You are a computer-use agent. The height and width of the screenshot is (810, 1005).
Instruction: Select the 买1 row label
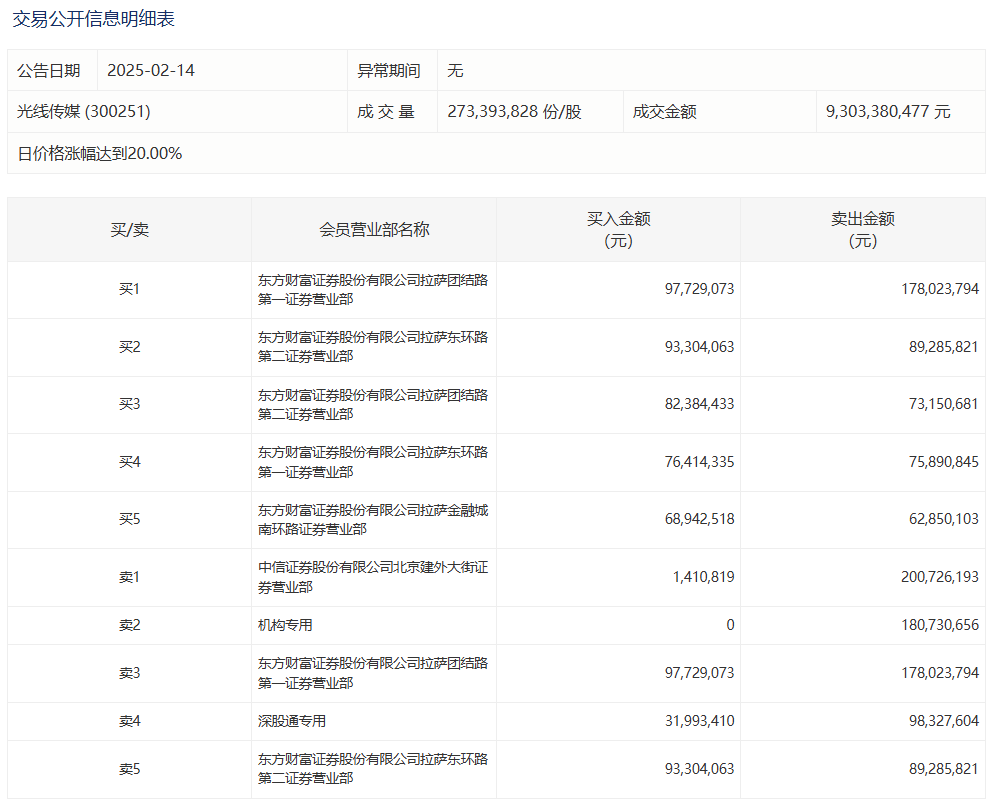tap(129, 290)
